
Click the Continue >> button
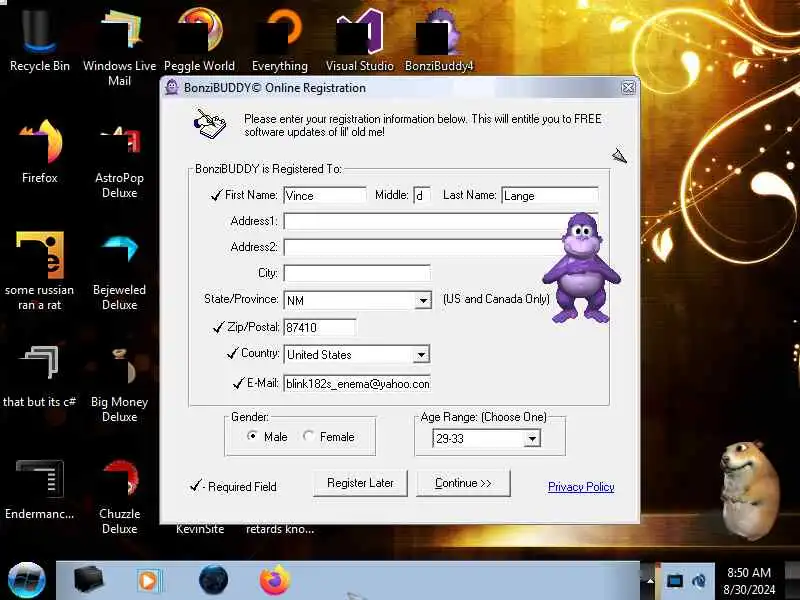pyautogui.click(x=463, y=483)
